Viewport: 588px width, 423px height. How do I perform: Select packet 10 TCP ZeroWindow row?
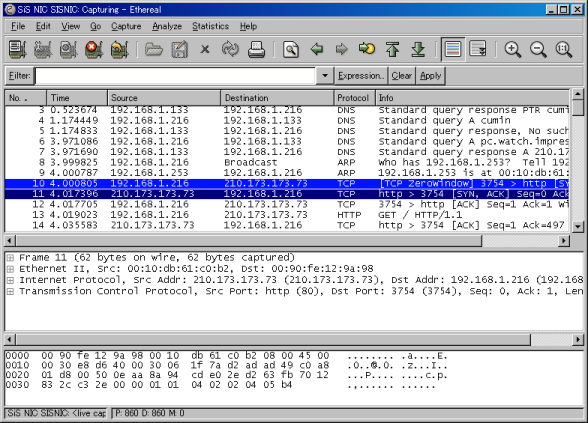[x=287, y=183]
